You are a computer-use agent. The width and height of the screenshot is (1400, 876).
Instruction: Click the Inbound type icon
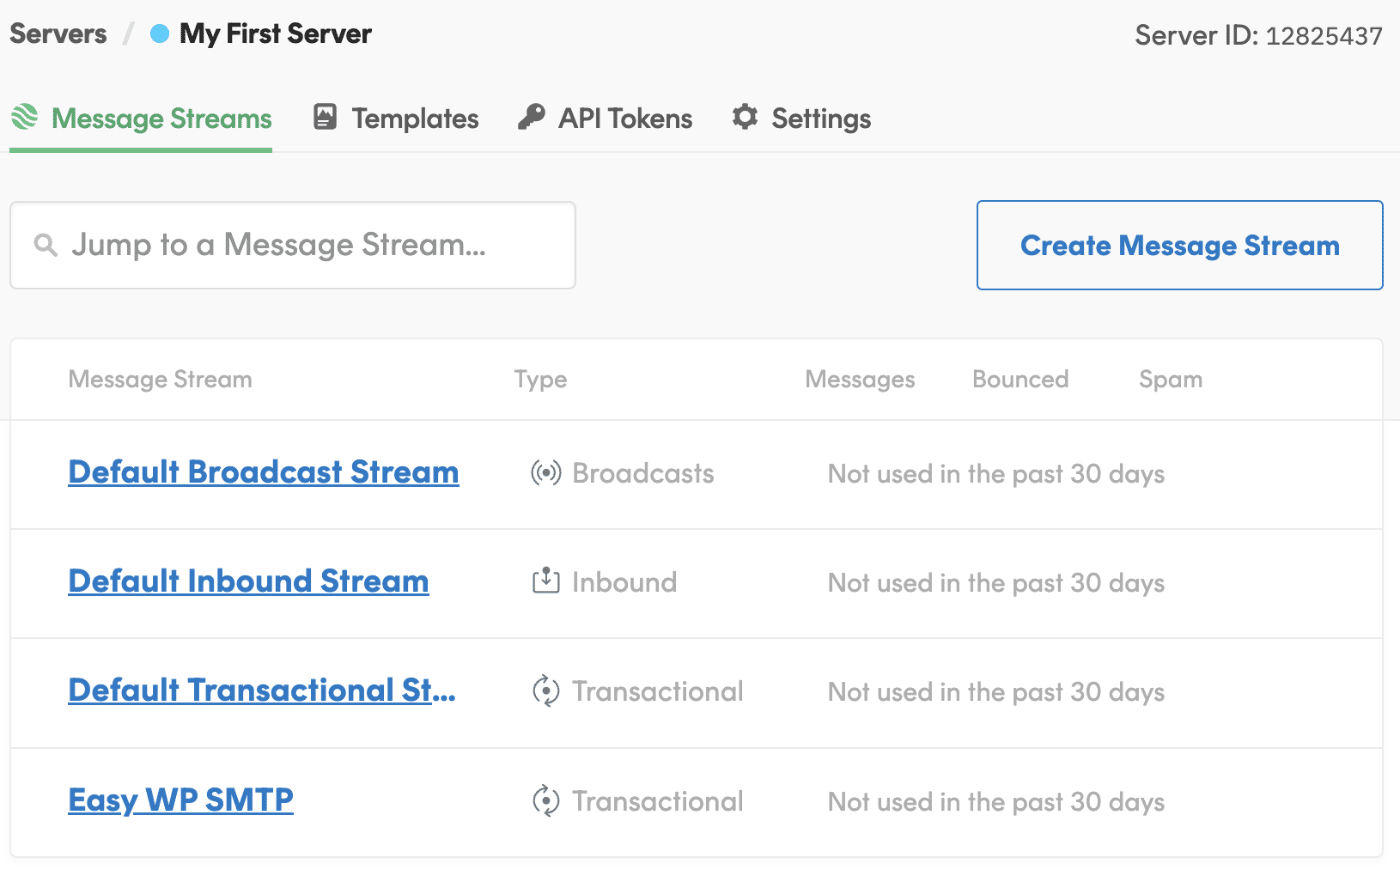click(546, 581)
